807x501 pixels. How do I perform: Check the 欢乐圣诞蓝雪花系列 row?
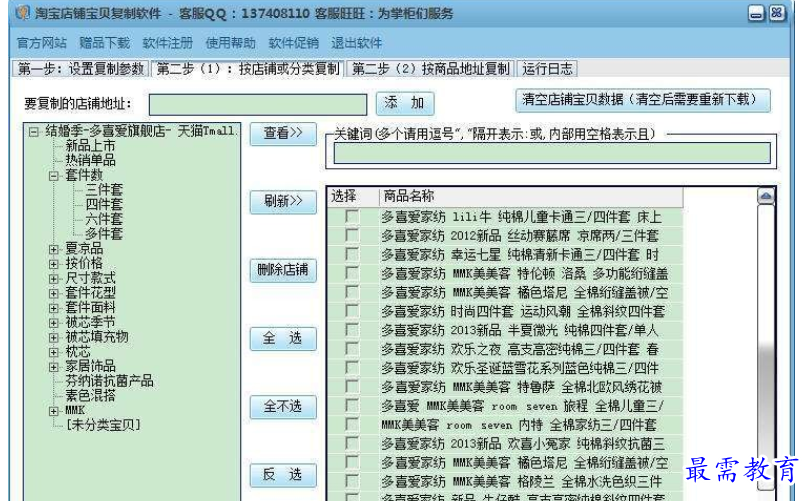(353, 368)
